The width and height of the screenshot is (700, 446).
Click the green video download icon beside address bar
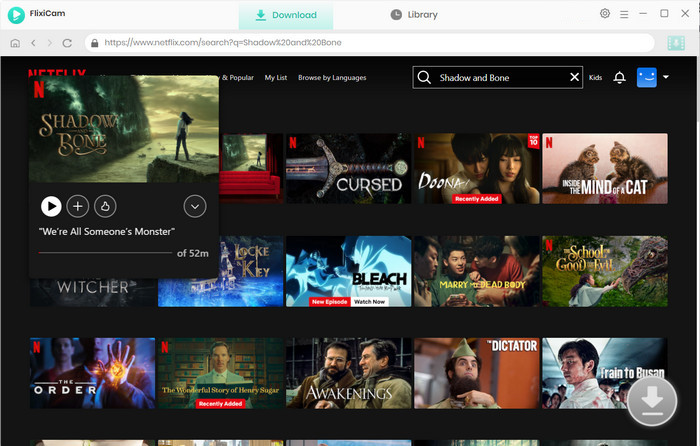tap(676, 43)
